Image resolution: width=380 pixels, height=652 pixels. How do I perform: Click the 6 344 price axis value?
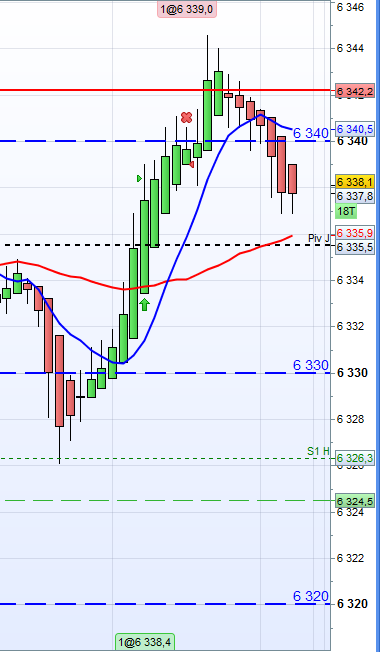coord(350,49)
